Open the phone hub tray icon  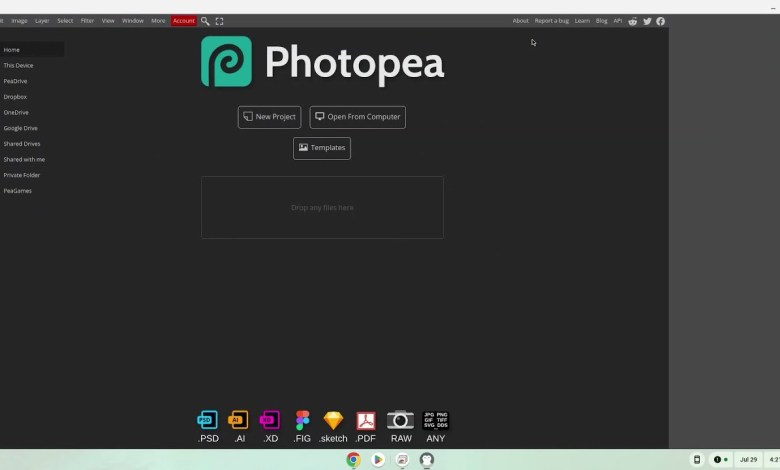(697, 460)
